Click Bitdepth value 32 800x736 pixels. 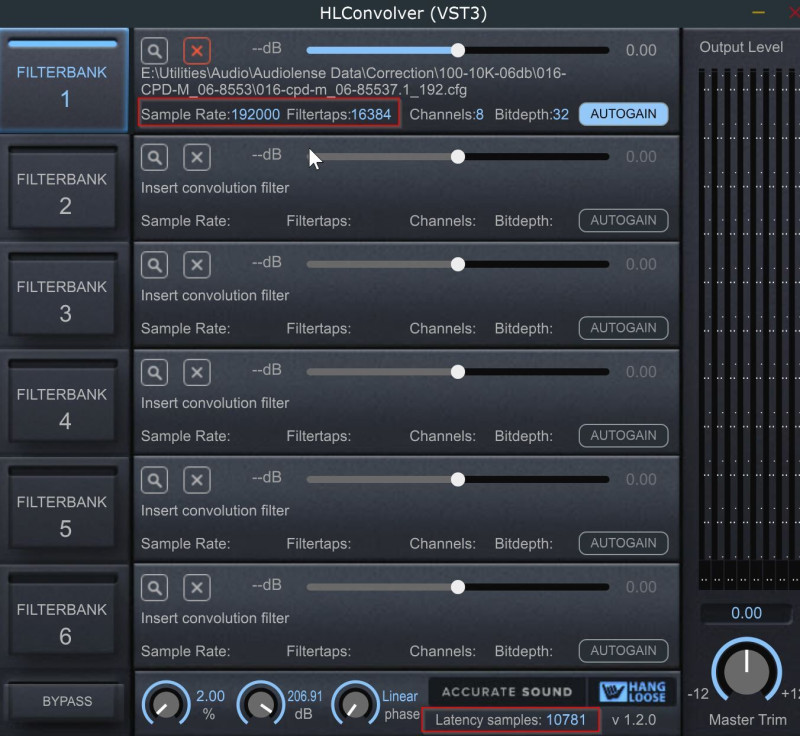click(561, 114)
